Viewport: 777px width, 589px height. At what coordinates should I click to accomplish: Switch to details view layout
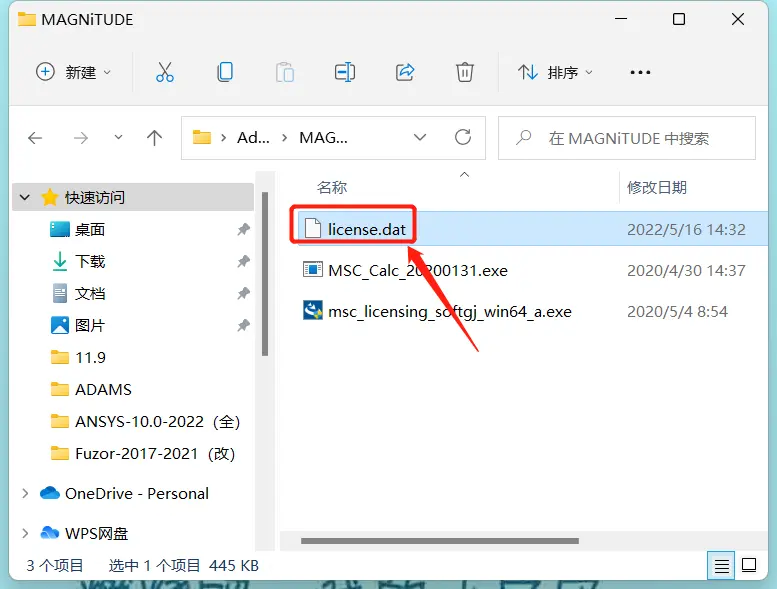coord(722,565)
